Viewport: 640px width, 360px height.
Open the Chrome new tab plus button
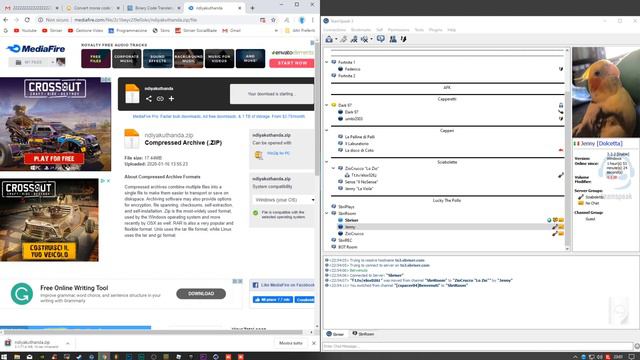pyautogui.click(x=252, y=8)
